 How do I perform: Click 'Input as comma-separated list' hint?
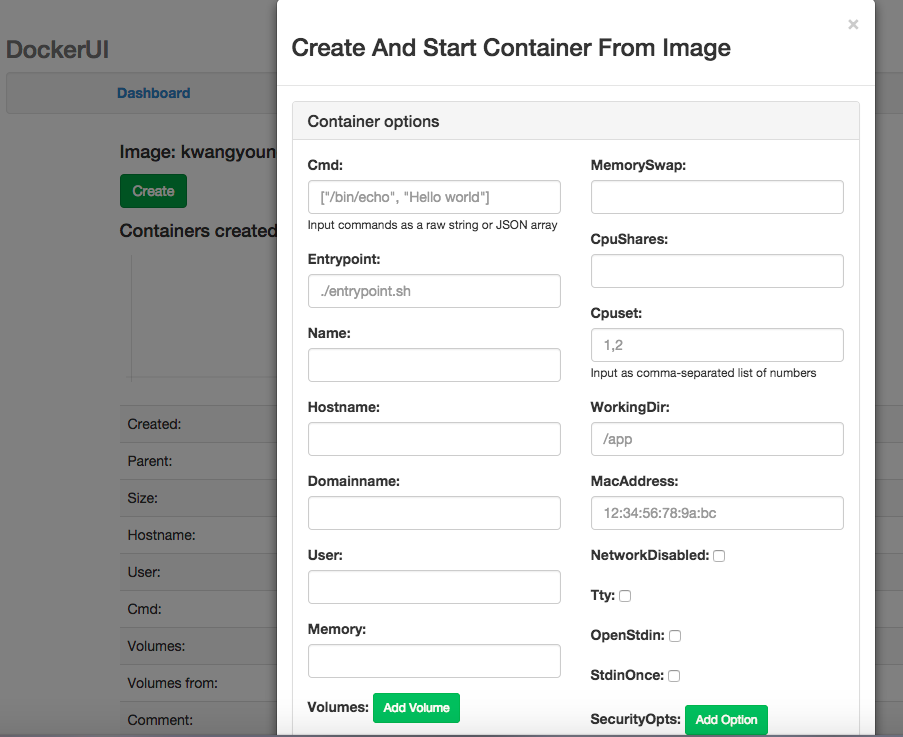703,373
